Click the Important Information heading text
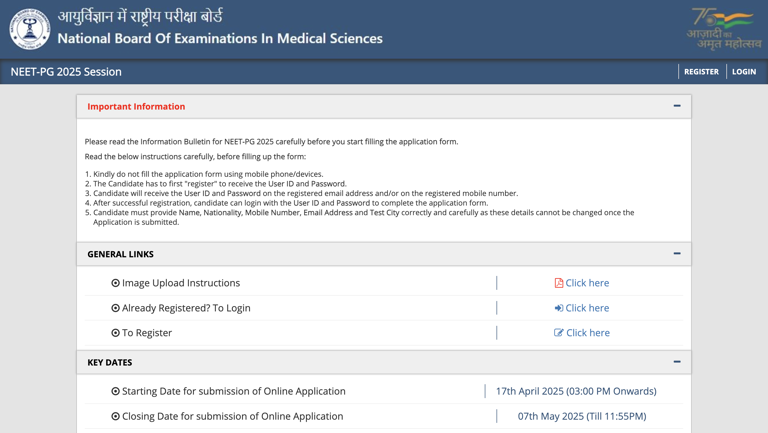The height and width of the screenshot is (433, 768). pos(136,106)
